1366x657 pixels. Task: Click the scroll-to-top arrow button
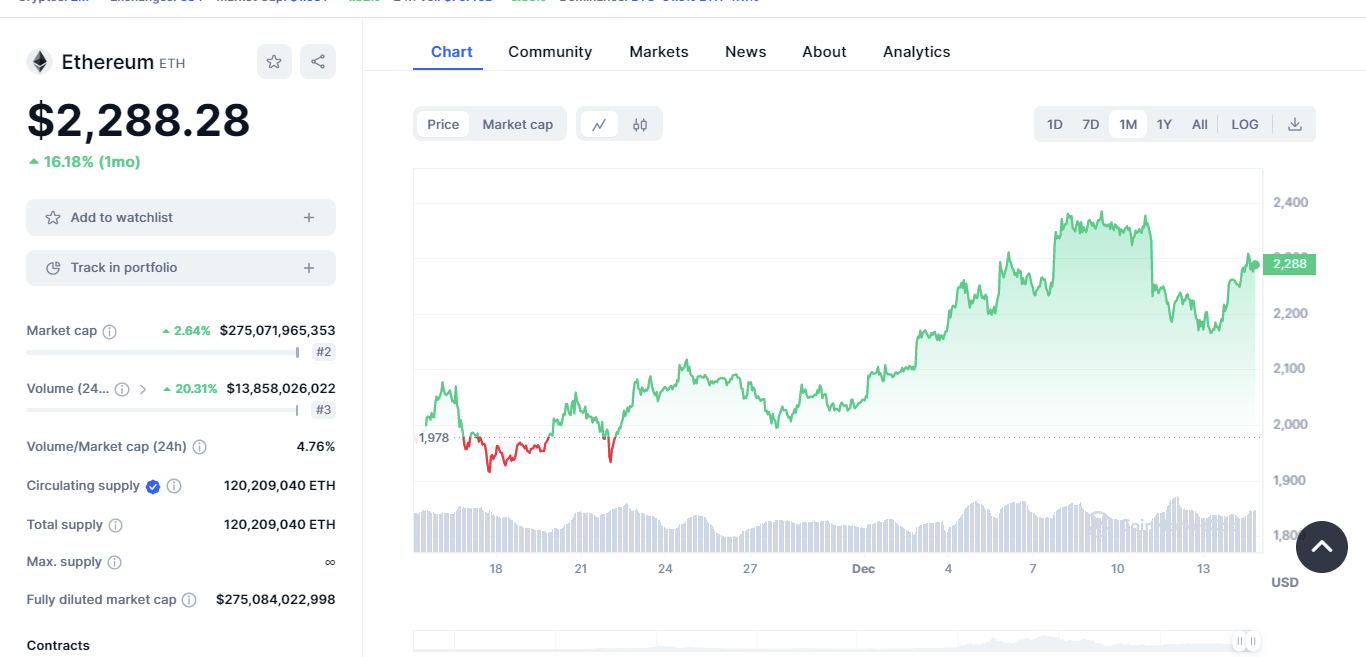pyautogui.click(x=1322, y=547)
